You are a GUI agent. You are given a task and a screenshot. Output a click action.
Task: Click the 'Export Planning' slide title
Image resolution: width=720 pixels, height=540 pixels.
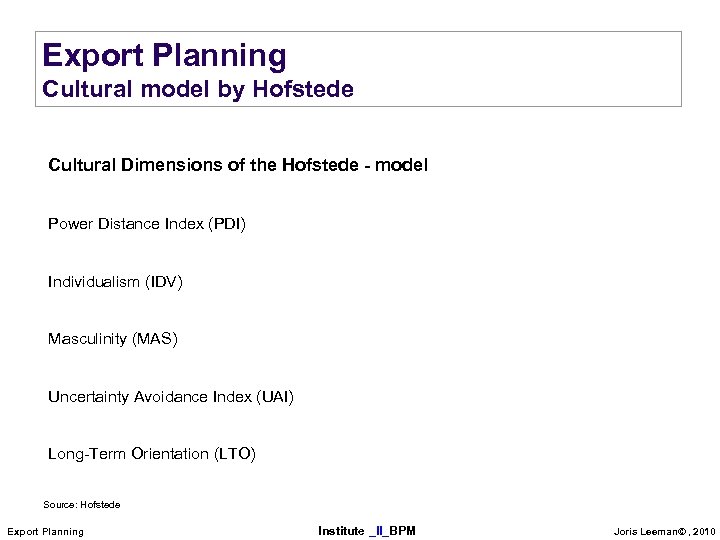click(164, 56)
